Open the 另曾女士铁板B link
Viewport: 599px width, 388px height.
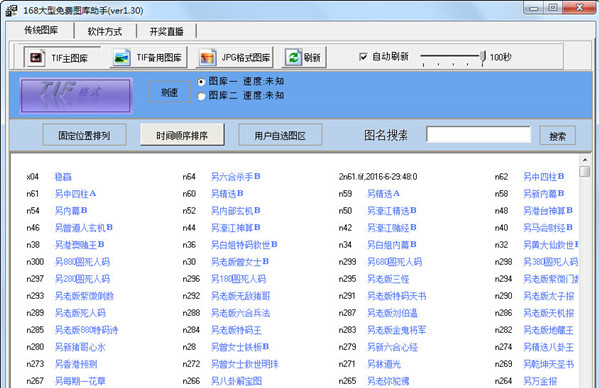[240, 347]
